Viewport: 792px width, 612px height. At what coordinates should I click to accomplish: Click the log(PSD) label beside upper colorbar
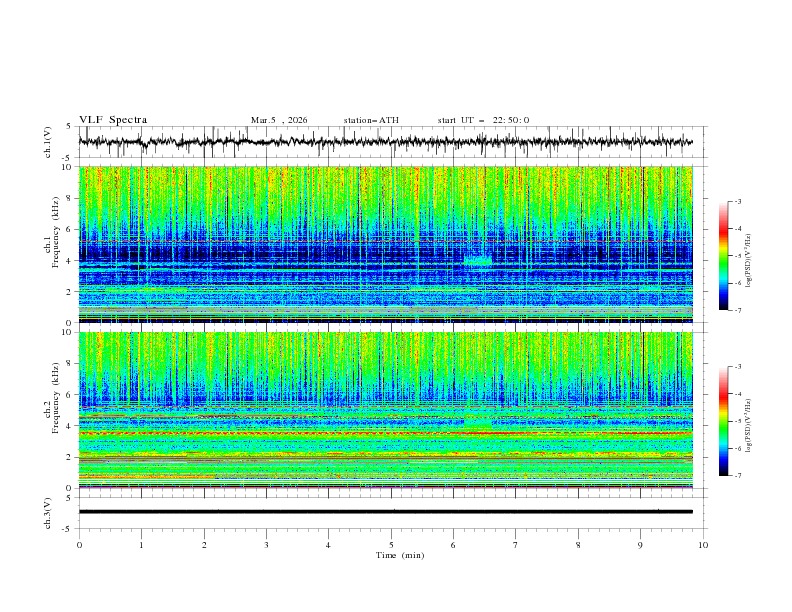coord(749,261)
